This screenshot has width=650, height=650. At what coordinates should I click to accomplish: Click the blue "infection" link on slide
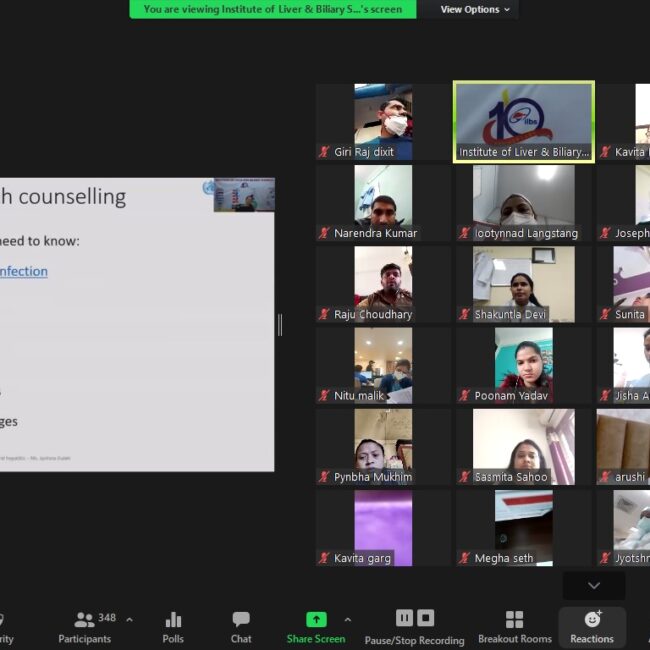pos(24,271)
